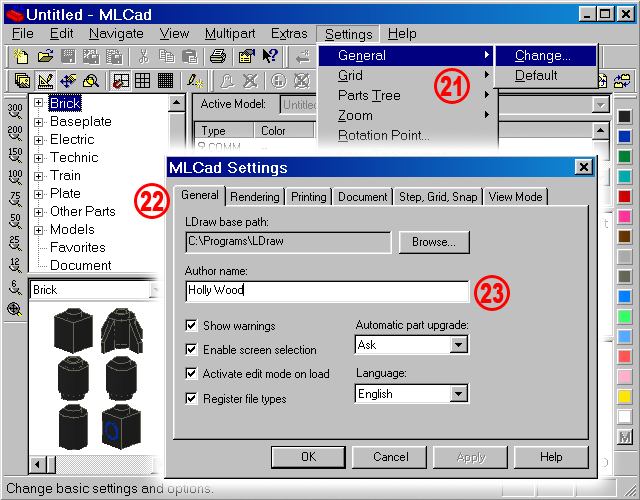Set zoom to 100 percent icon

coord(15,177)
